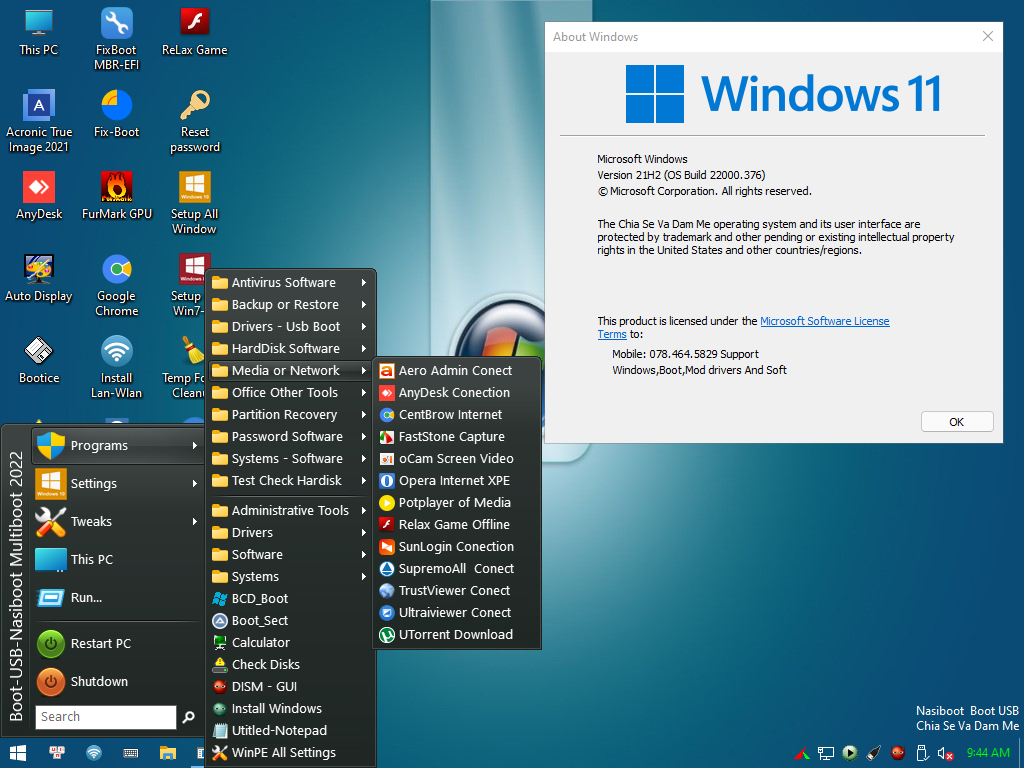Click the Windows Start button in taskbar

pyautogui.click(x=17, y=752)
